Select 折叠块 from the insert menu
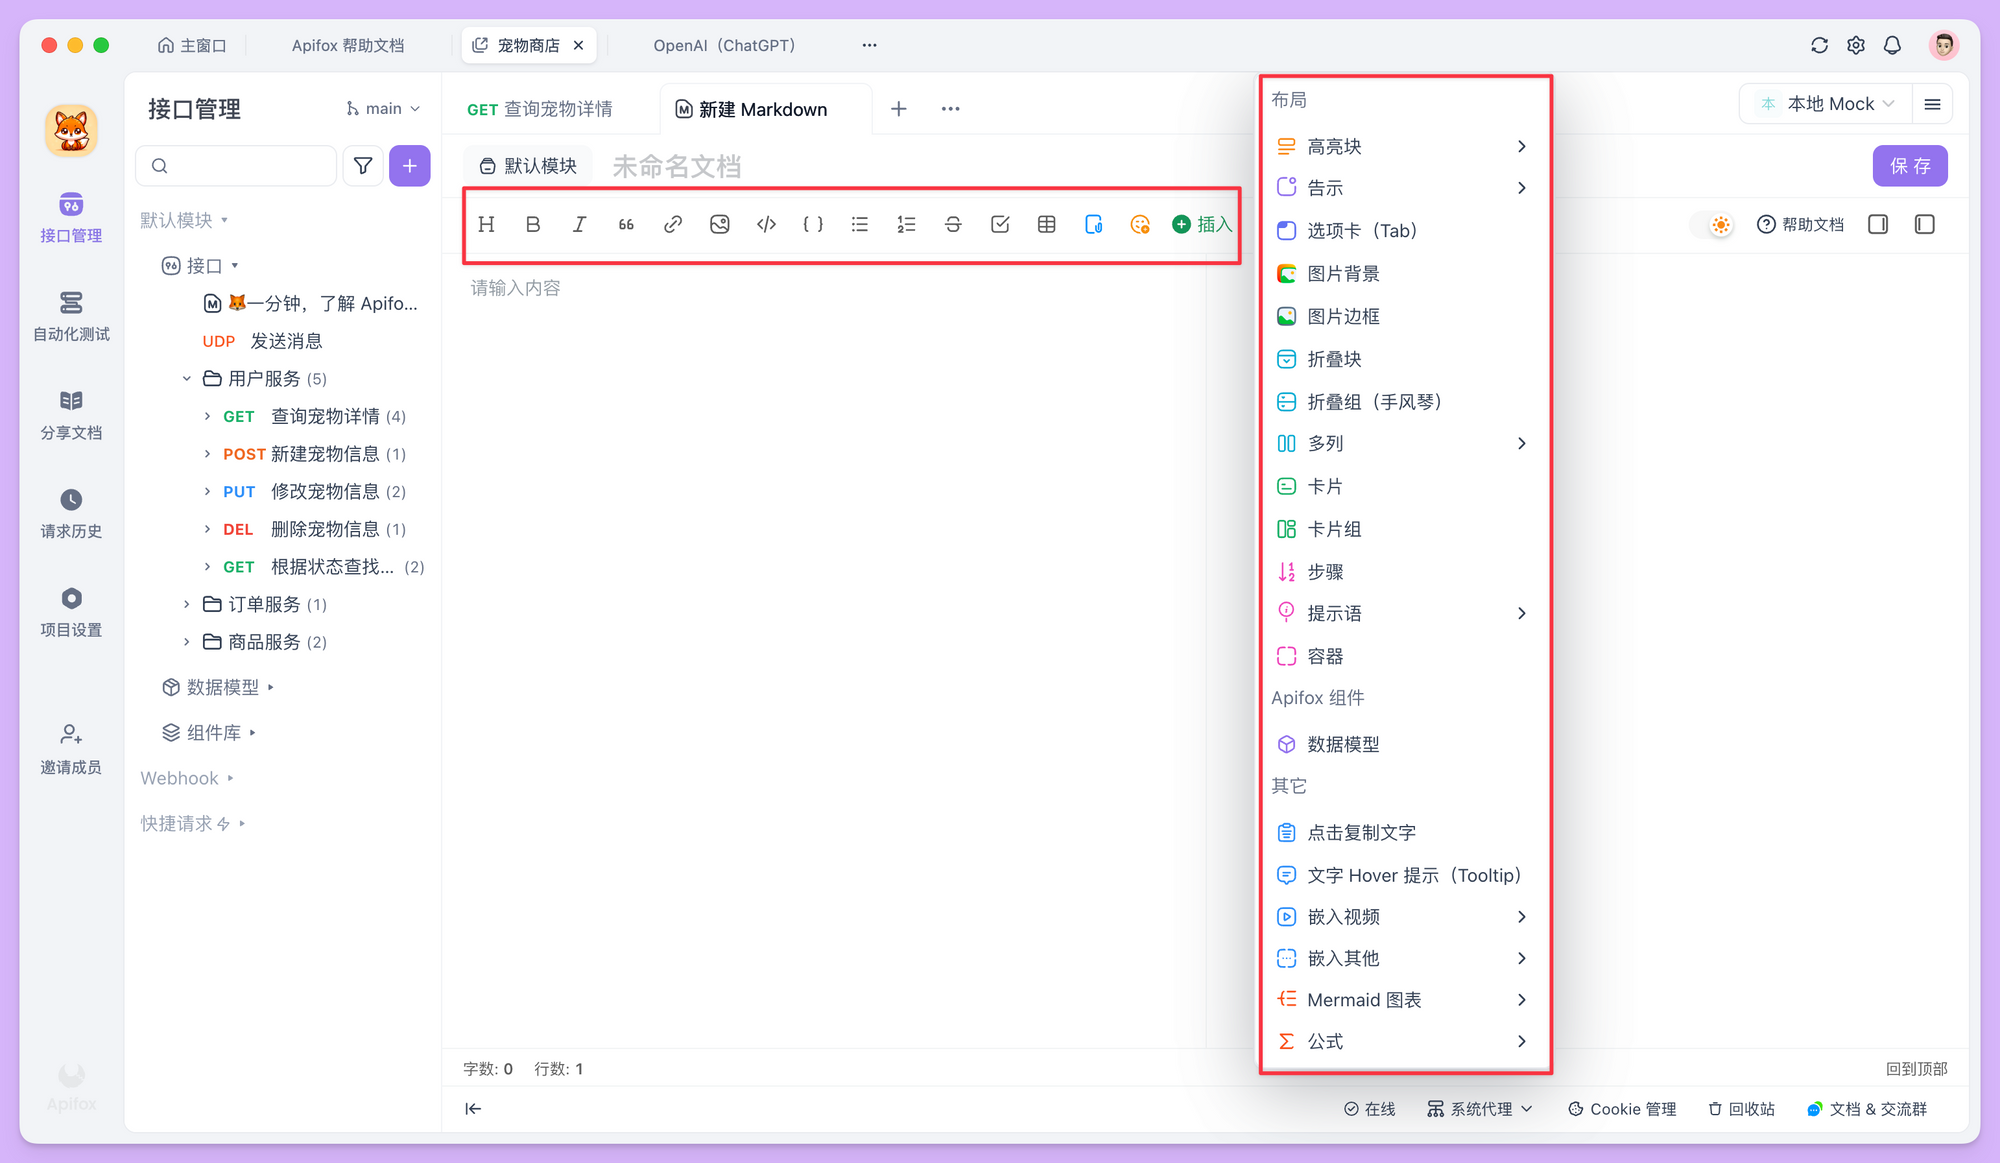The height and width of the screenshot is (1163, 2000). tap(1334, 359)
